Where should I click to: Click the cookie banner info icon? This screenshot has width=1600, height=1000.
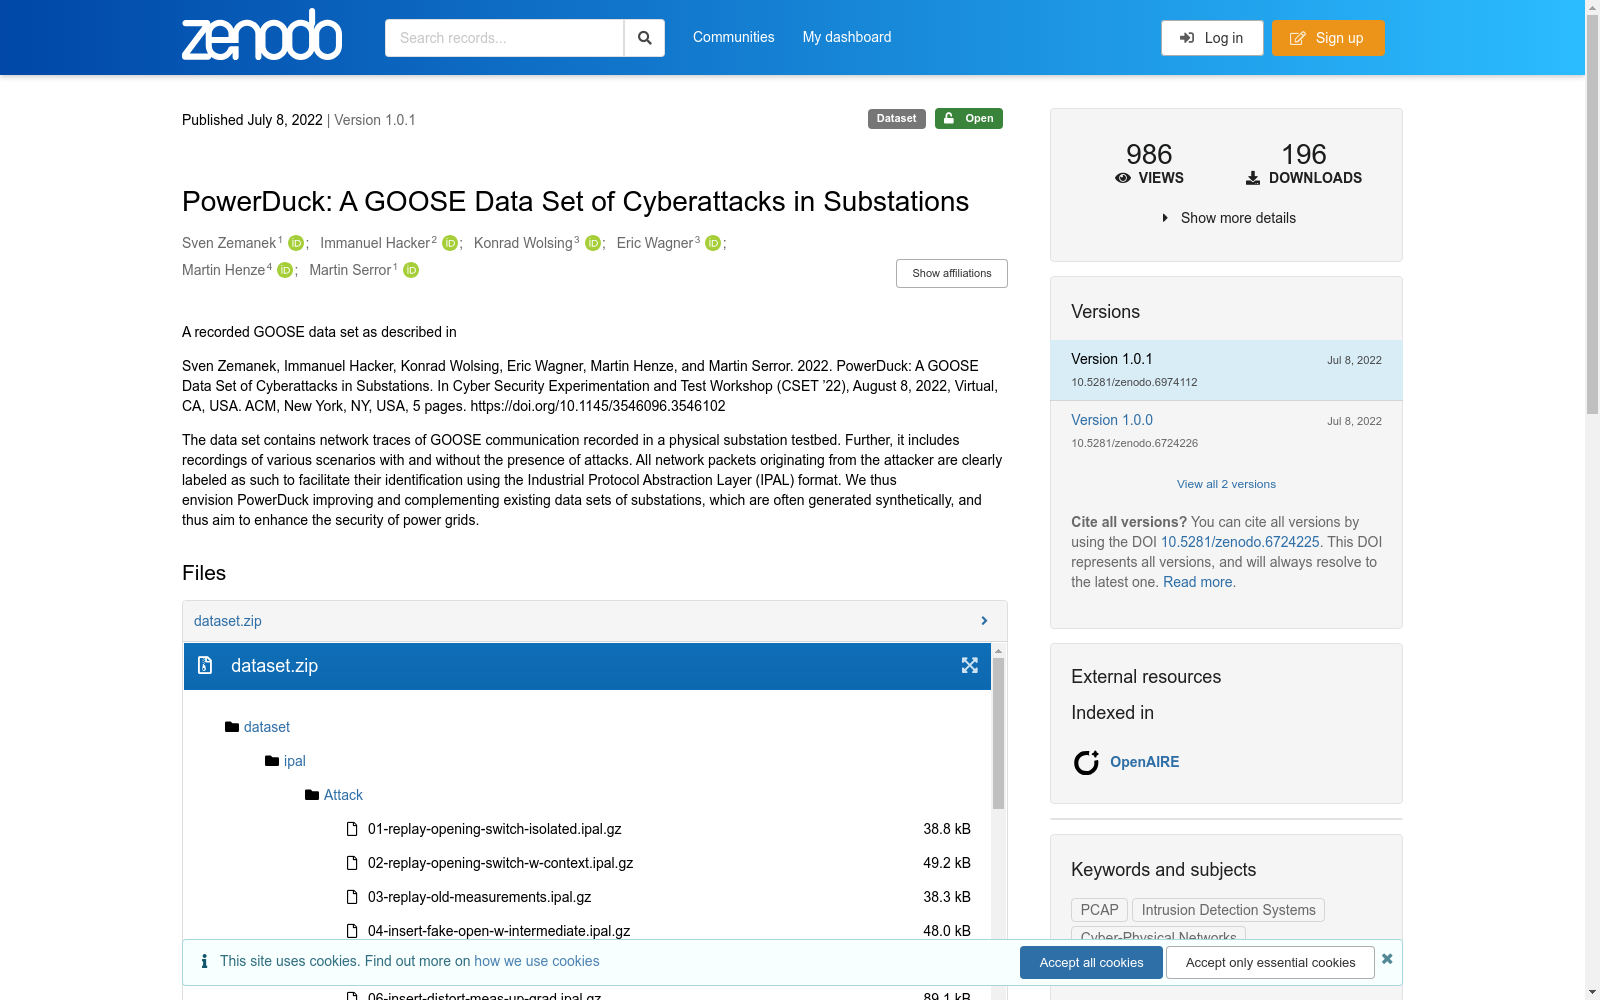point(204,961)
